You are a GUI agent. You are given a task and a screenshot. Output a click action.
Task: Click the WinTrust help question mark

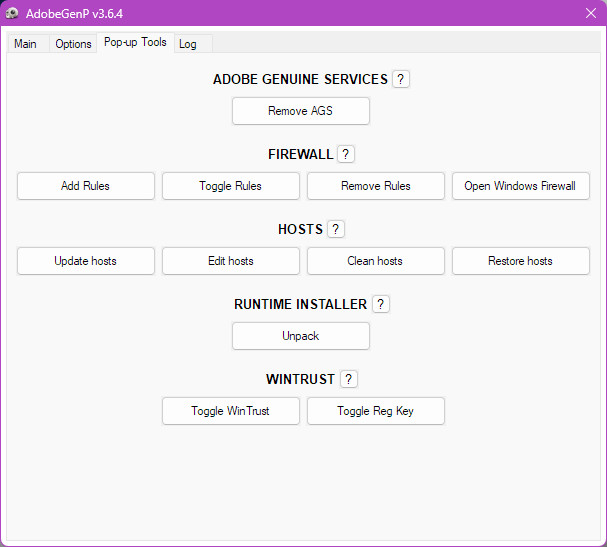coord(349,379)
